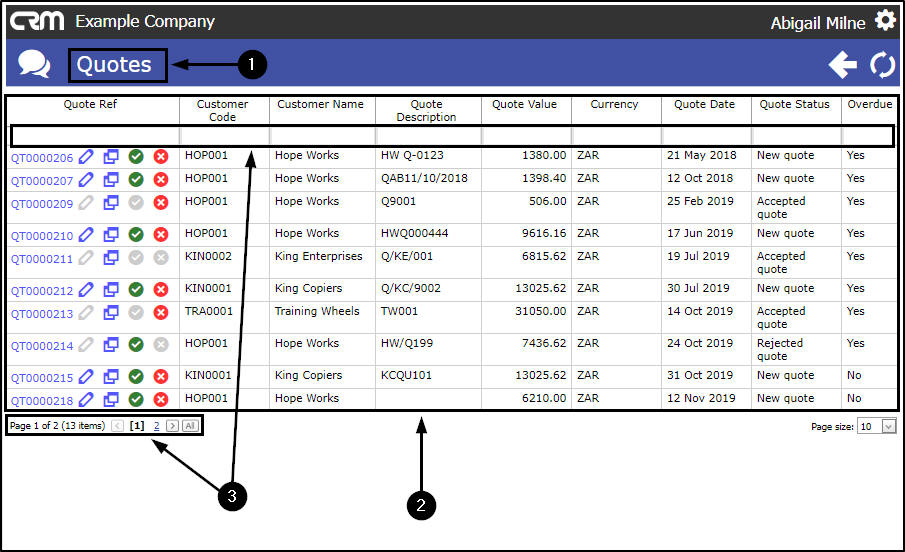Click the back arrow icon in header
The image size is (905, 552).
click(843, 64)
